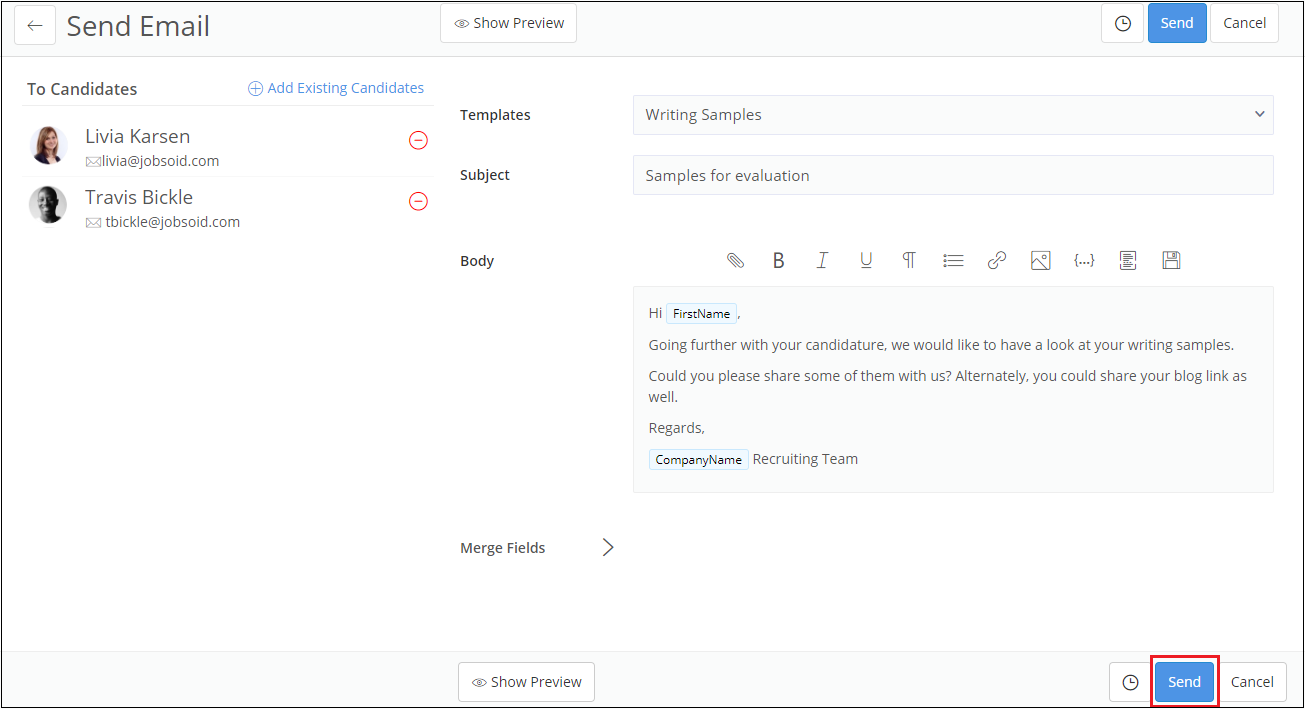Click the back arrow button
The width and height of the screenshot is (1305, 709).
click(x=35, y=25)
